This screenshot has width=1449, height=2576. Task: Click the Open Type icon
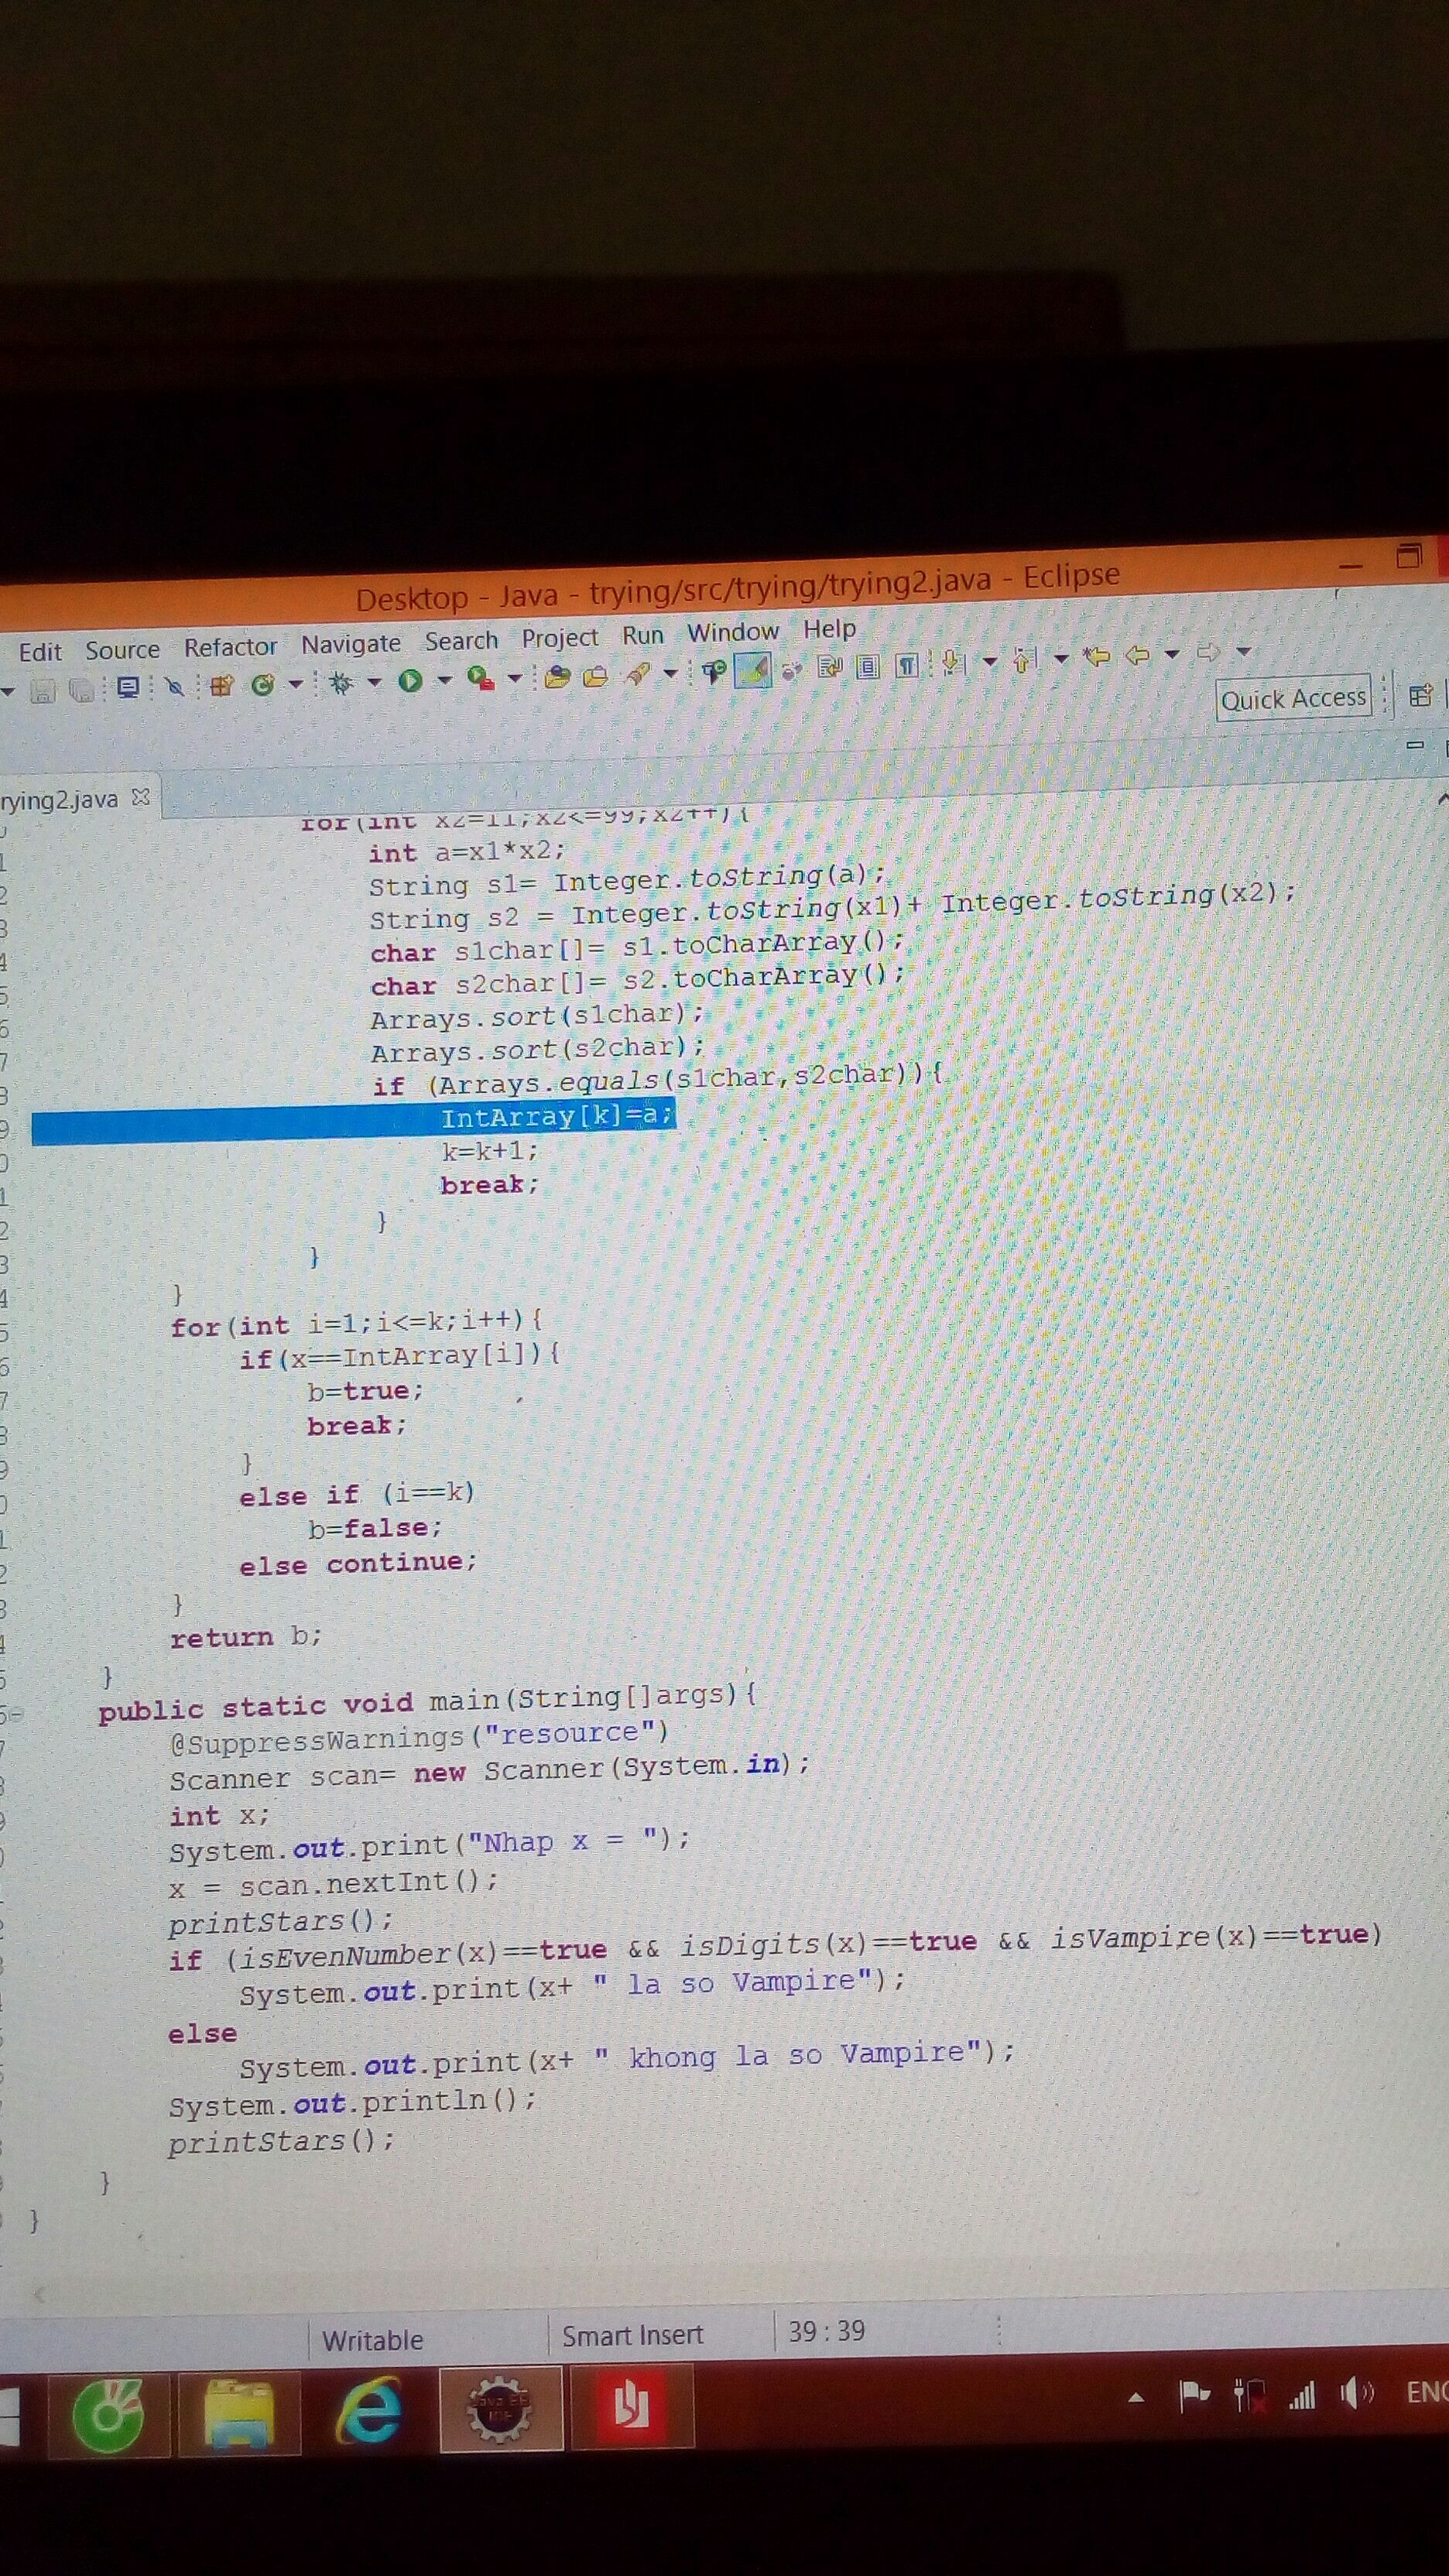pos(558,677)
